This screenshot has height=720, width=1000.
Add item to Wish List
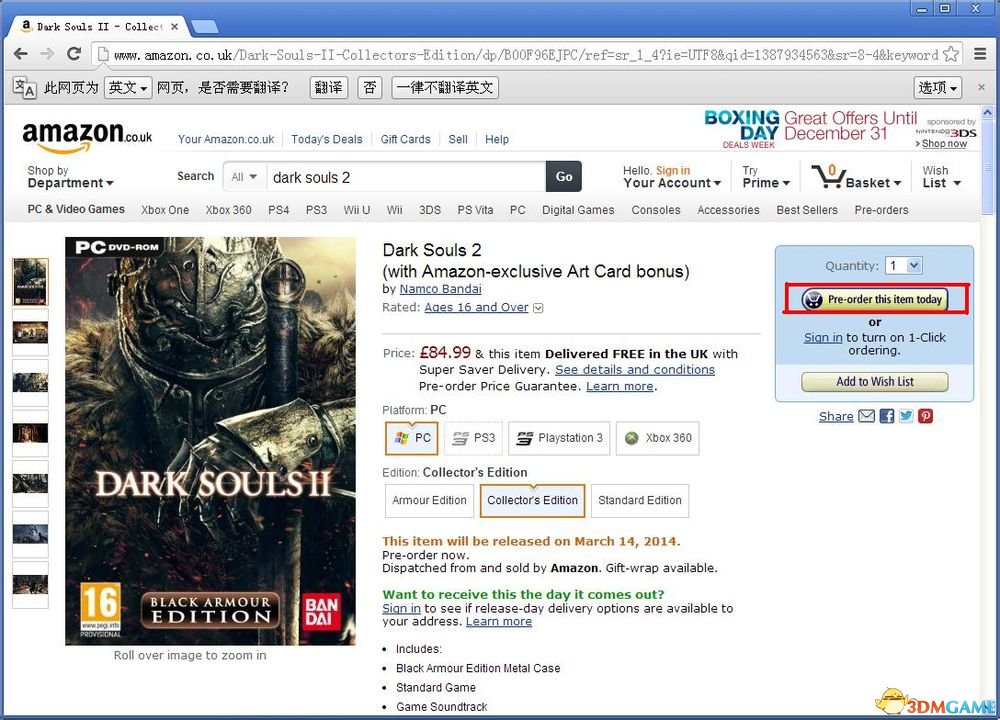tap(875, 381)
